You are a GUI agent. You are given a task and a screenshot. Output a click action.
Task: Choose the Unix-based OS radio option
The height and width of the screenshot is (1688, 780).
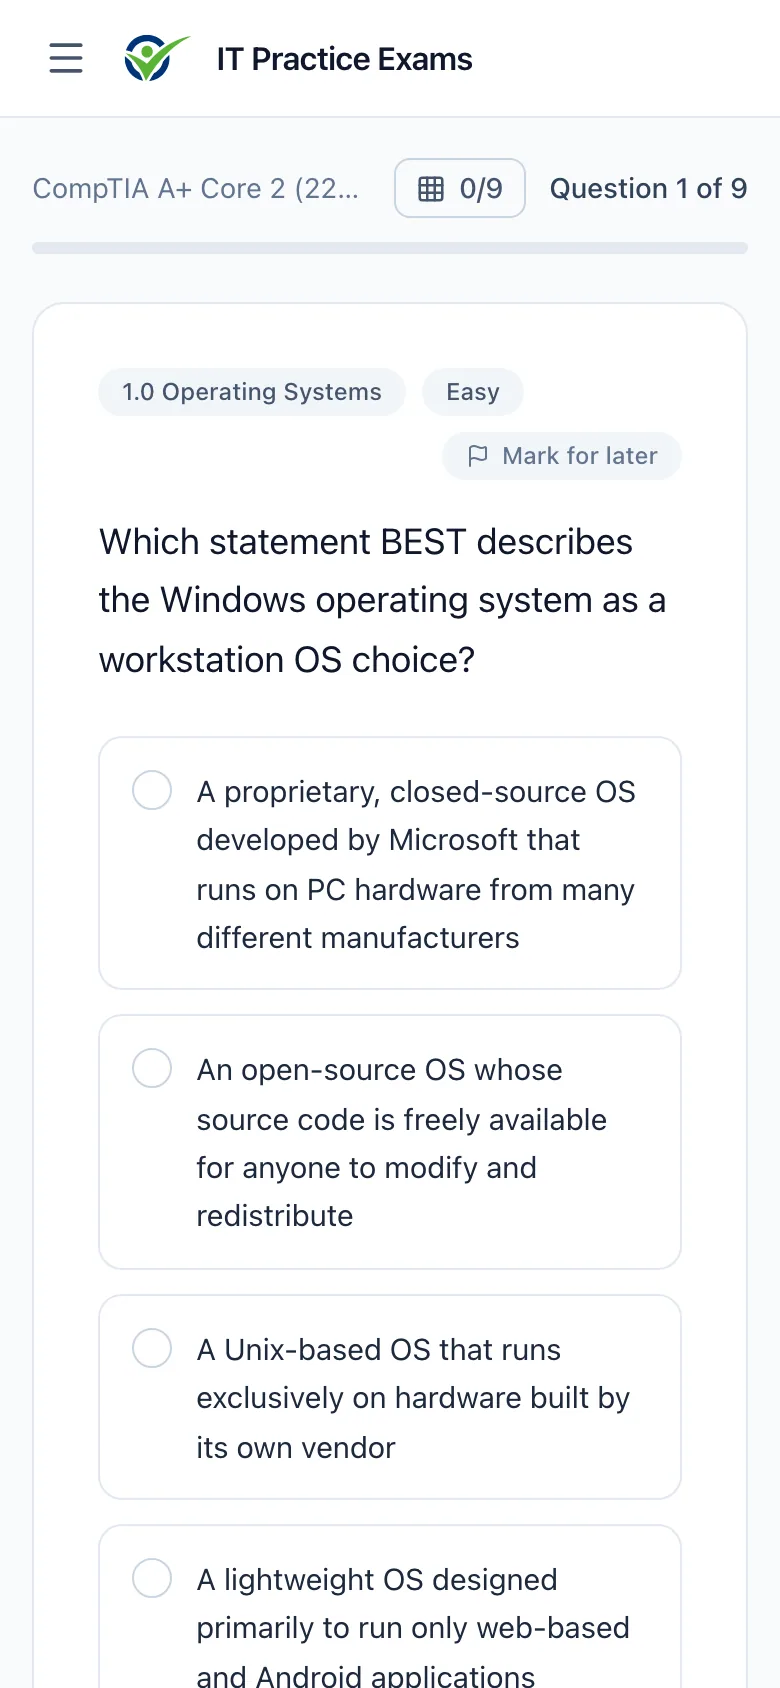click(x=152, y=1348)
